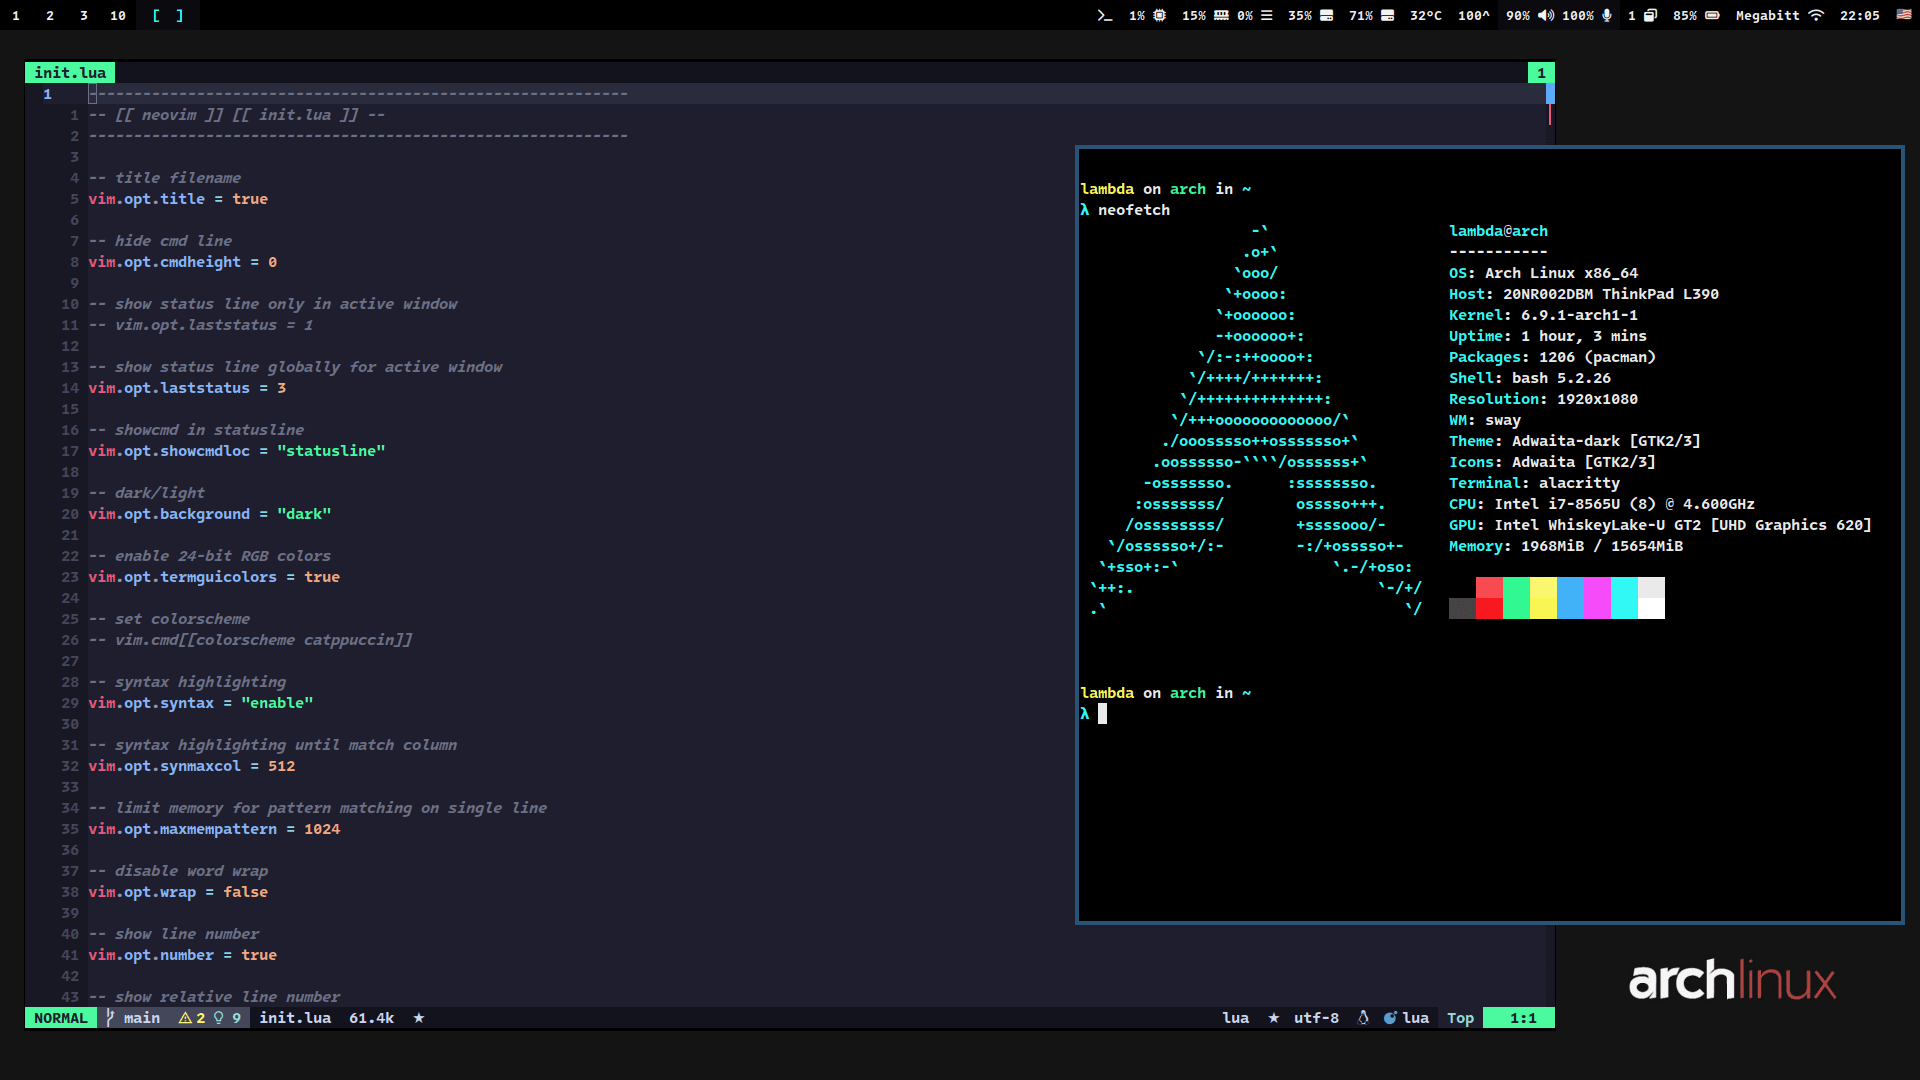Click the vim.opt.wrap = false line
Image resolution: width=1920 pixels, height=1080 pixels.
coord(178,892)
